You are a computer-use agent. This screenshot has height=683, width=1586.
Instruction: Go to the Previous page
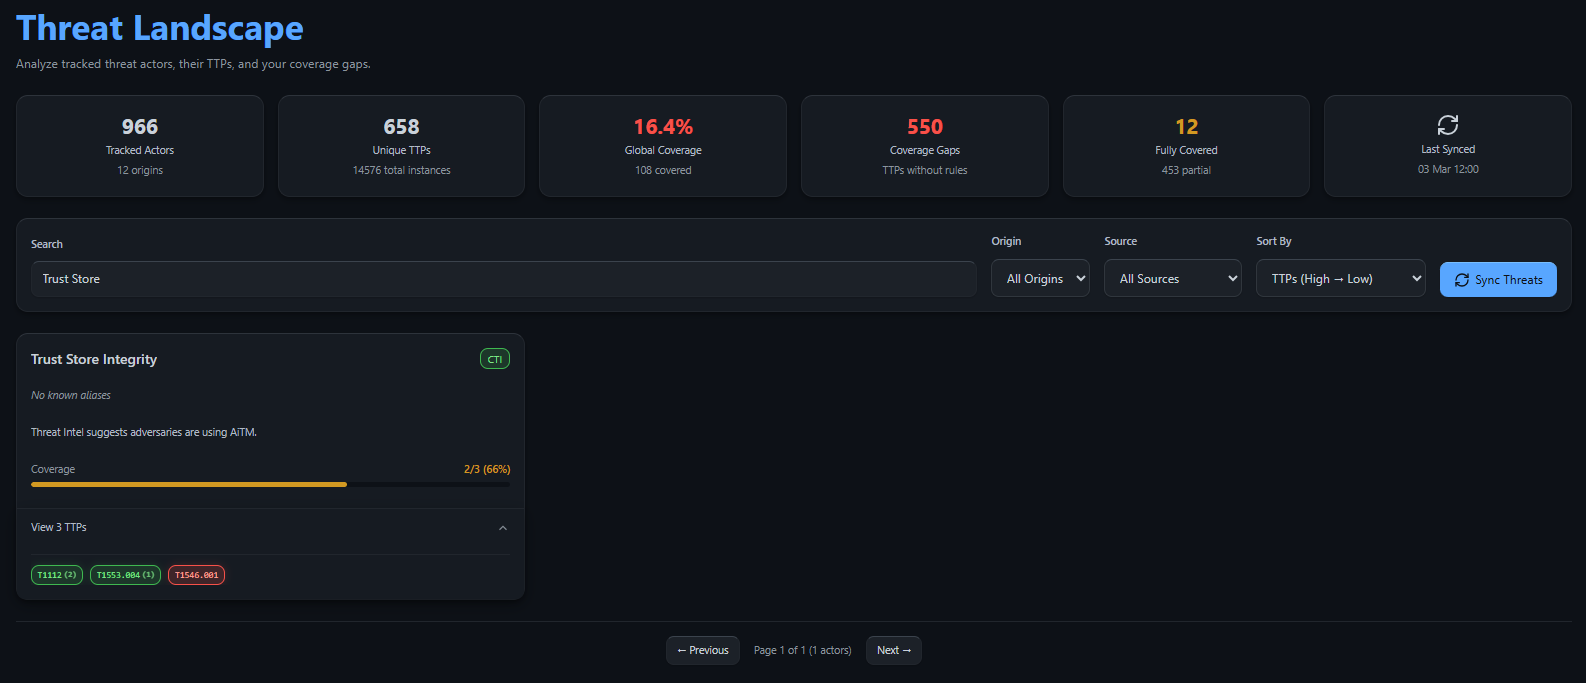(x=703, y=650)
